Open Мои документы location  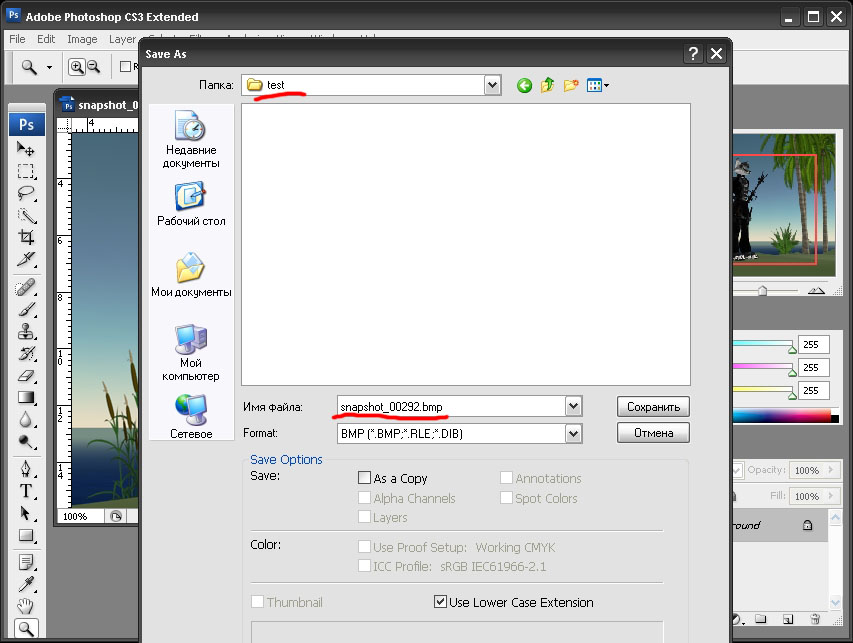[x=190, y=275]
